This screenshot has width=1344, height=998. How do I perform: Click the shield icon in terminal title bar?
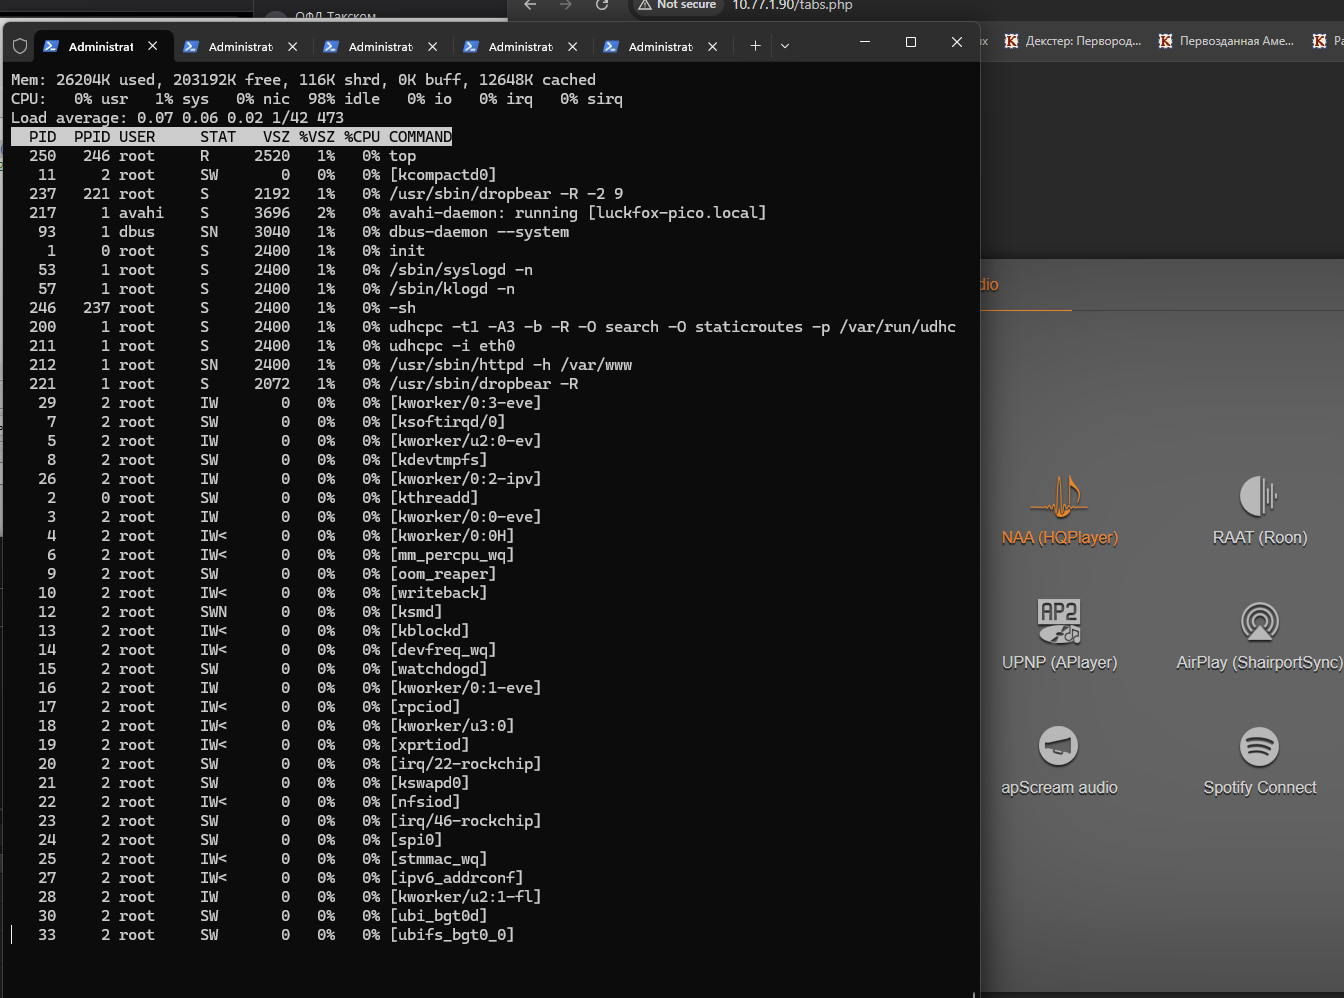coord(20,46)
